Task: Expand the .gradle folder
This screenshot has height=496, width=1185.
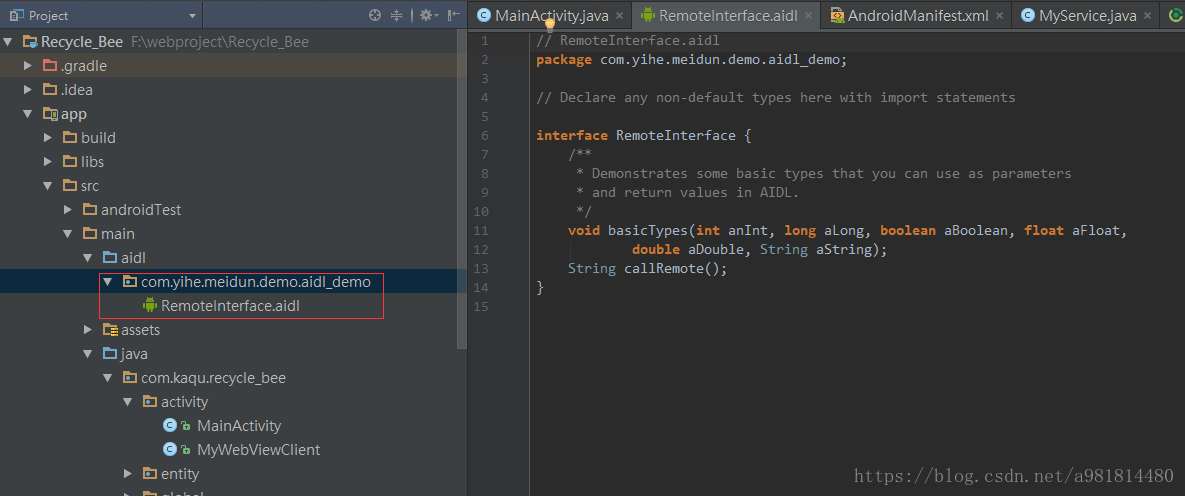Action: [28, 66]
